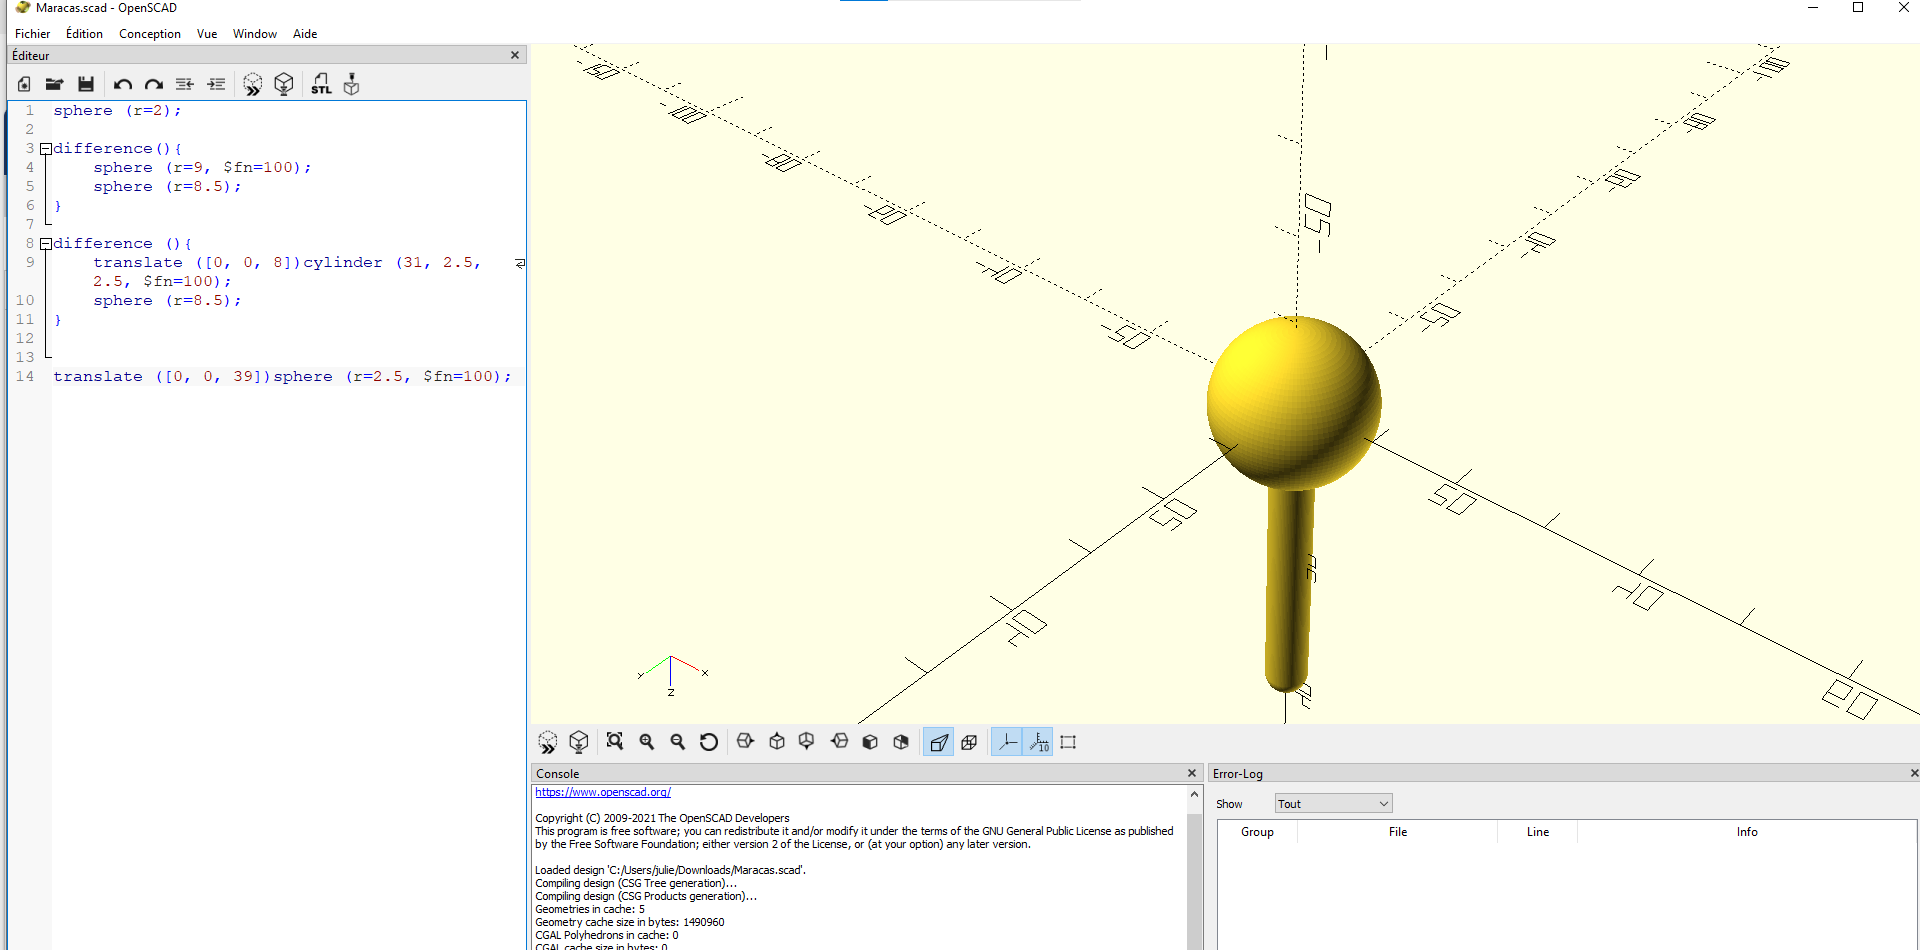Open the Show filter dropdown set to Tout
Viewport: 1920px width, 950px height.
point(1333,804)
